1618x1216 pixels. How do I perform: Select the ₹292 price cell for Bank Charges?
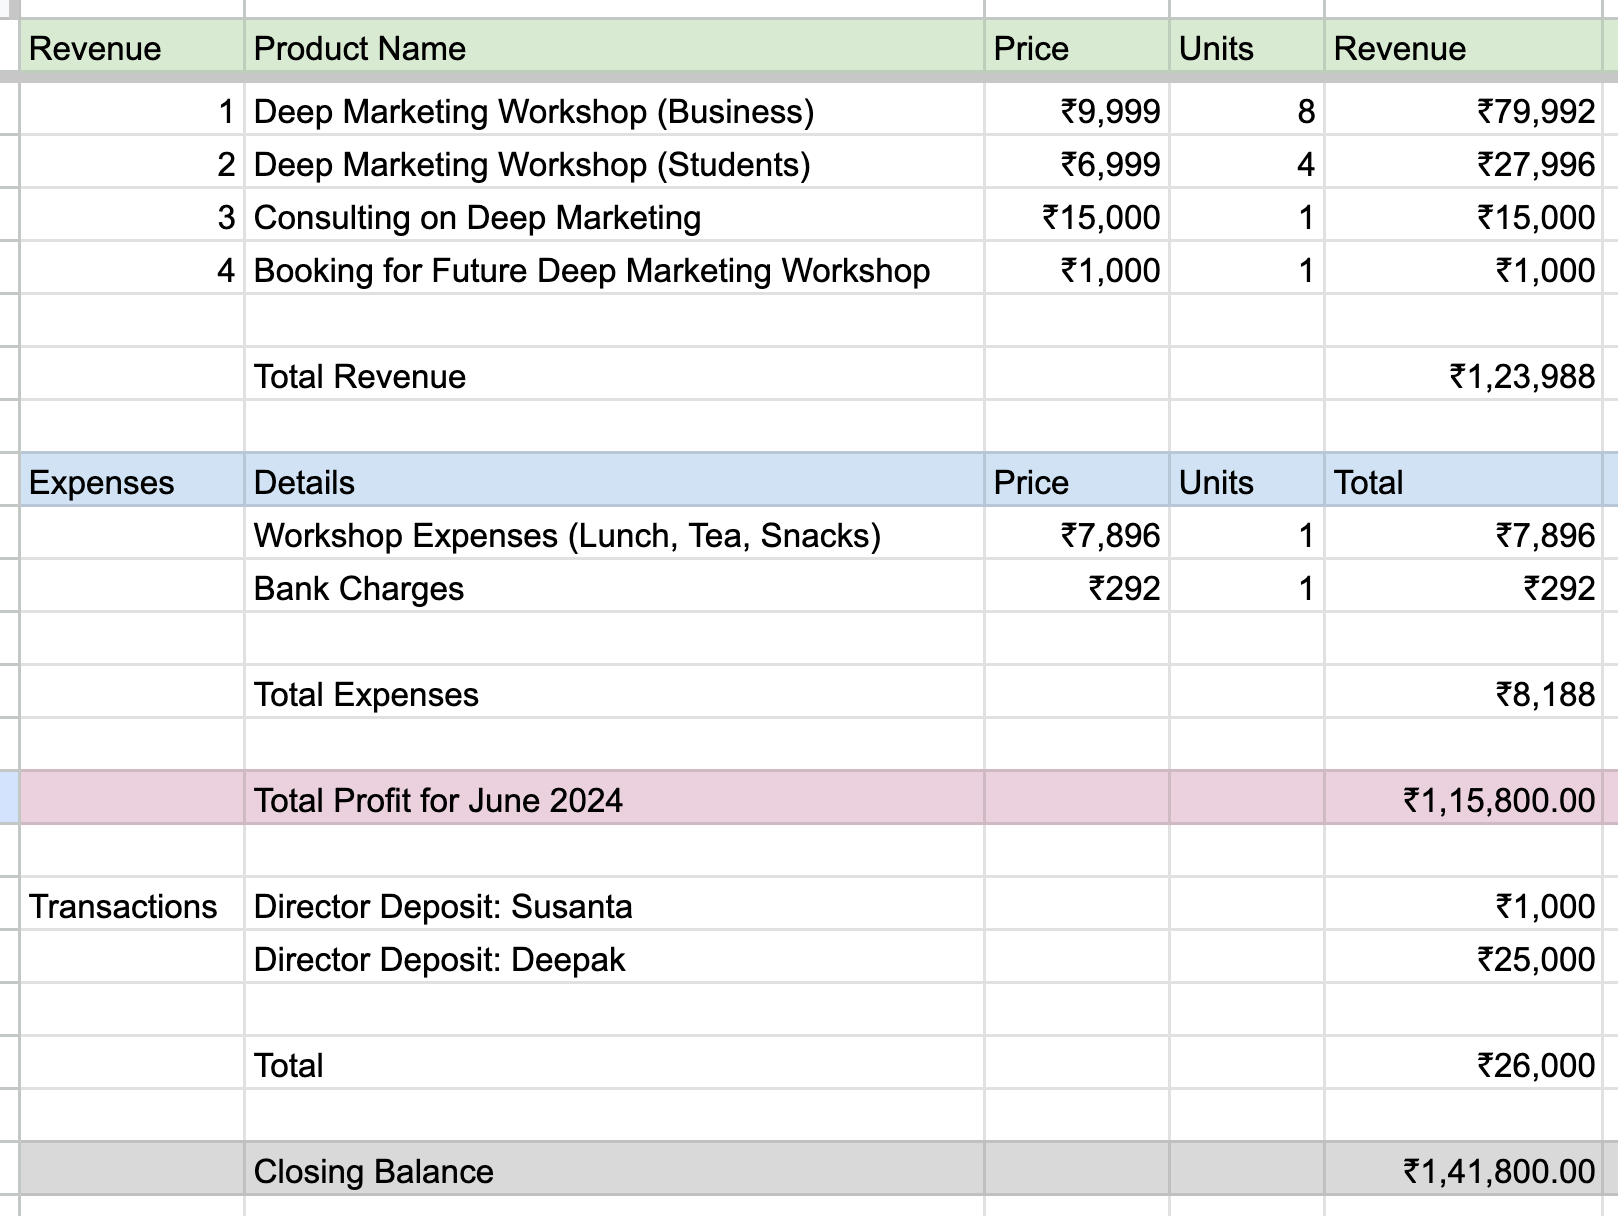click(1077, 588)
